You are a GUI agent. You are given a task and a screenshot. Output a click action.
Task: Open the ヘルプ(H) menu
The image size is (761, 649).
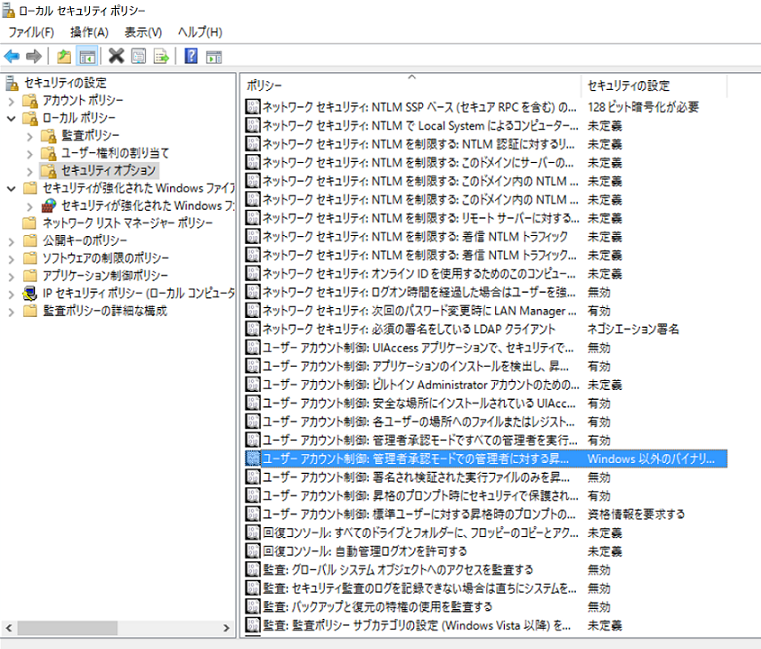(200, 32)
